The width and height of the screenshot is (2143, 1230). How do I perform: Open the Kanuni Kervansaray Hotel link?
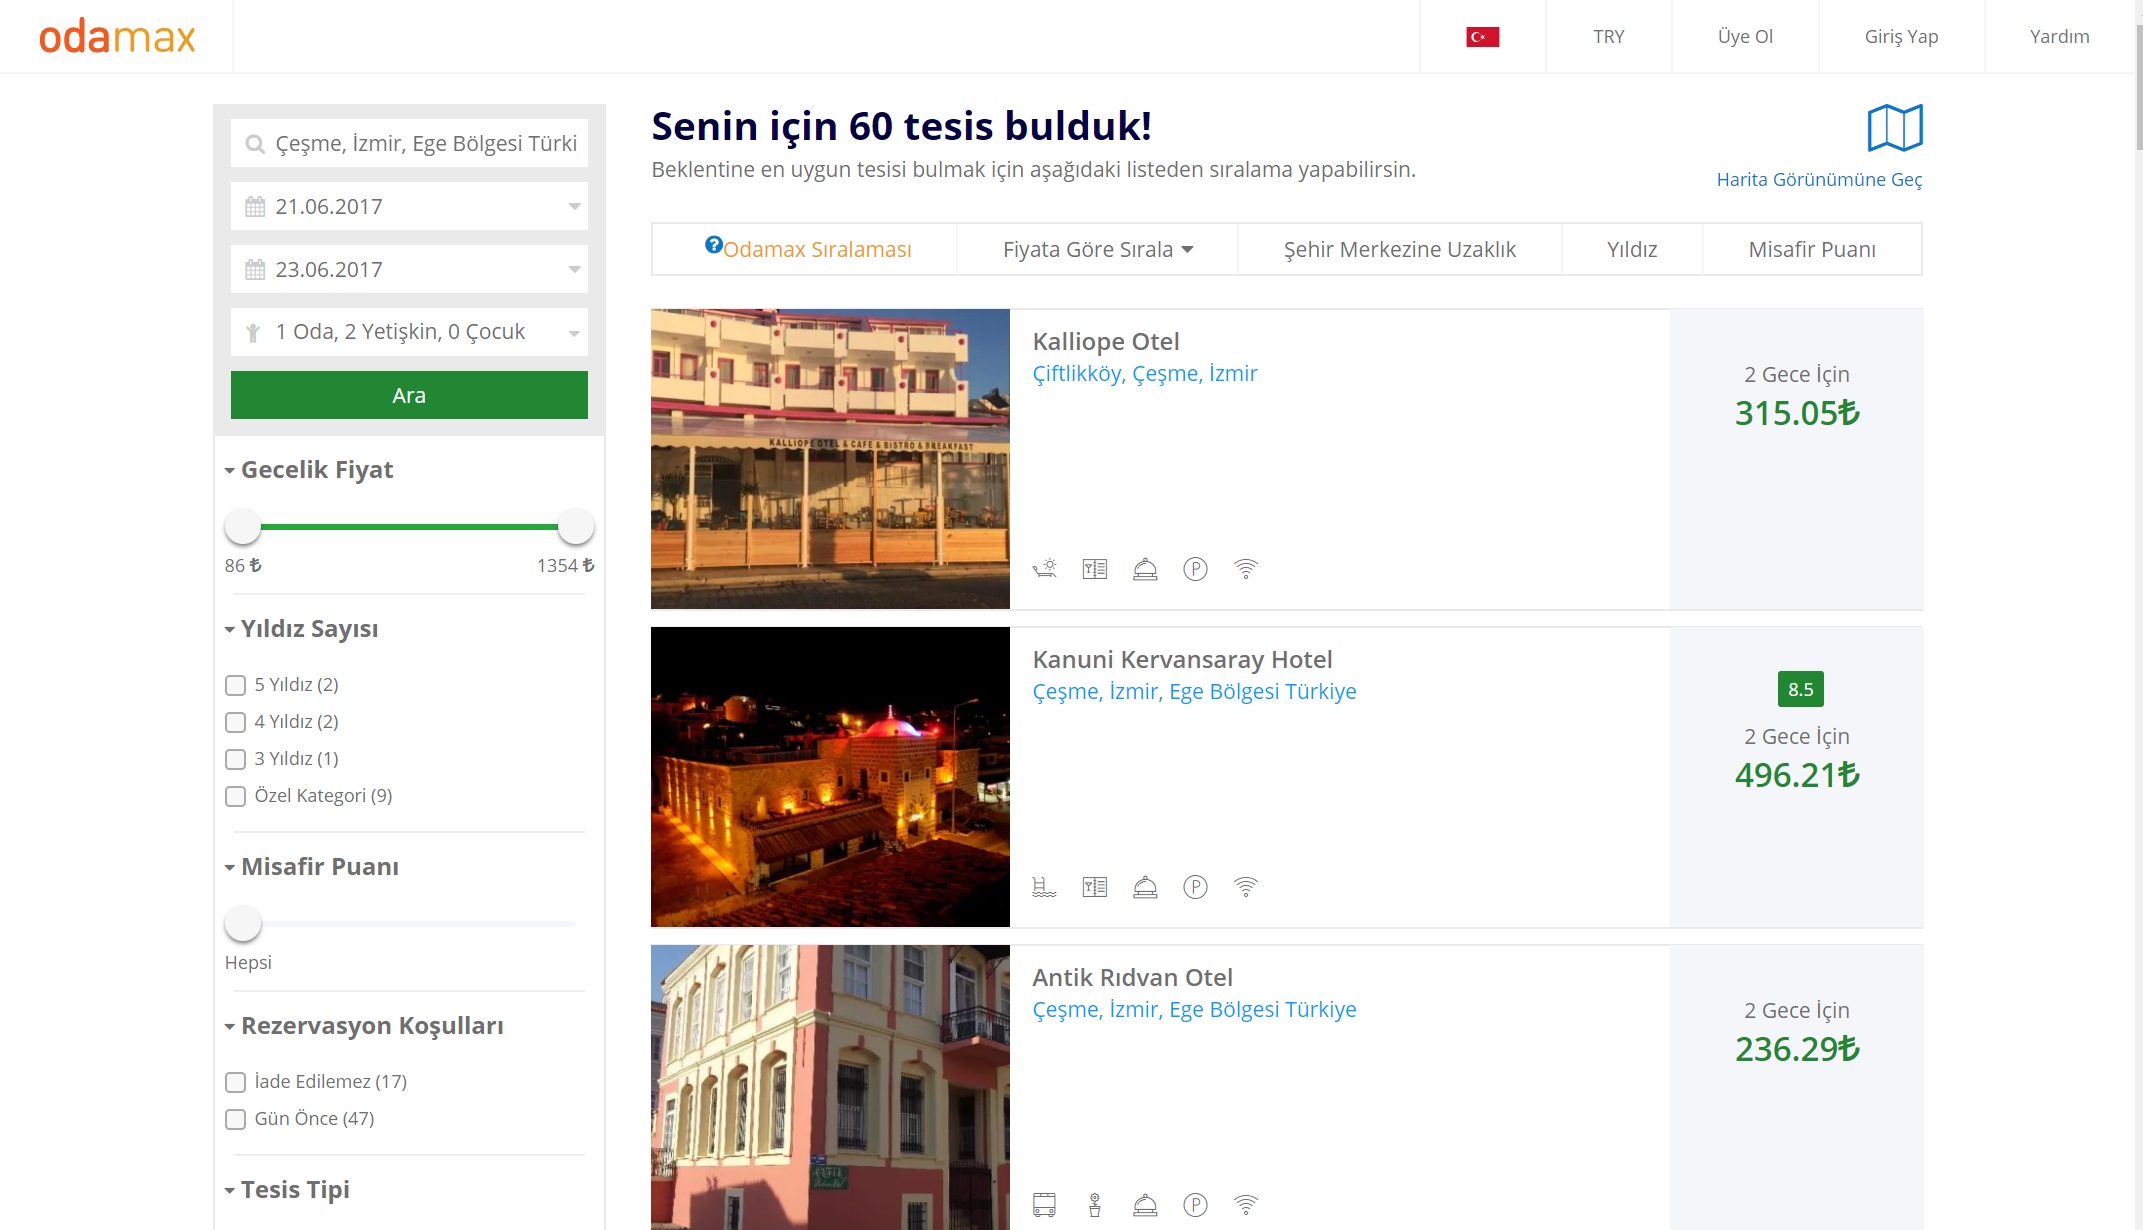(x=1182, y=660)
